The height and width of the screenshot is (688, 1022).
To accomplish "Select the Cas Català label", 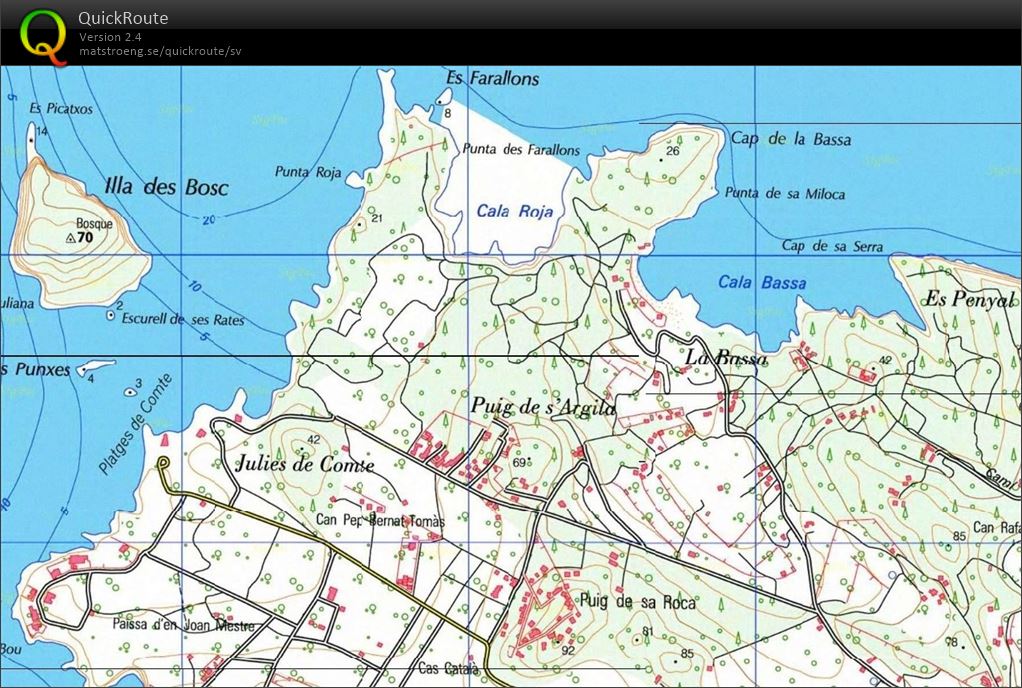I will pyautogui.click(x=448, y=668).
